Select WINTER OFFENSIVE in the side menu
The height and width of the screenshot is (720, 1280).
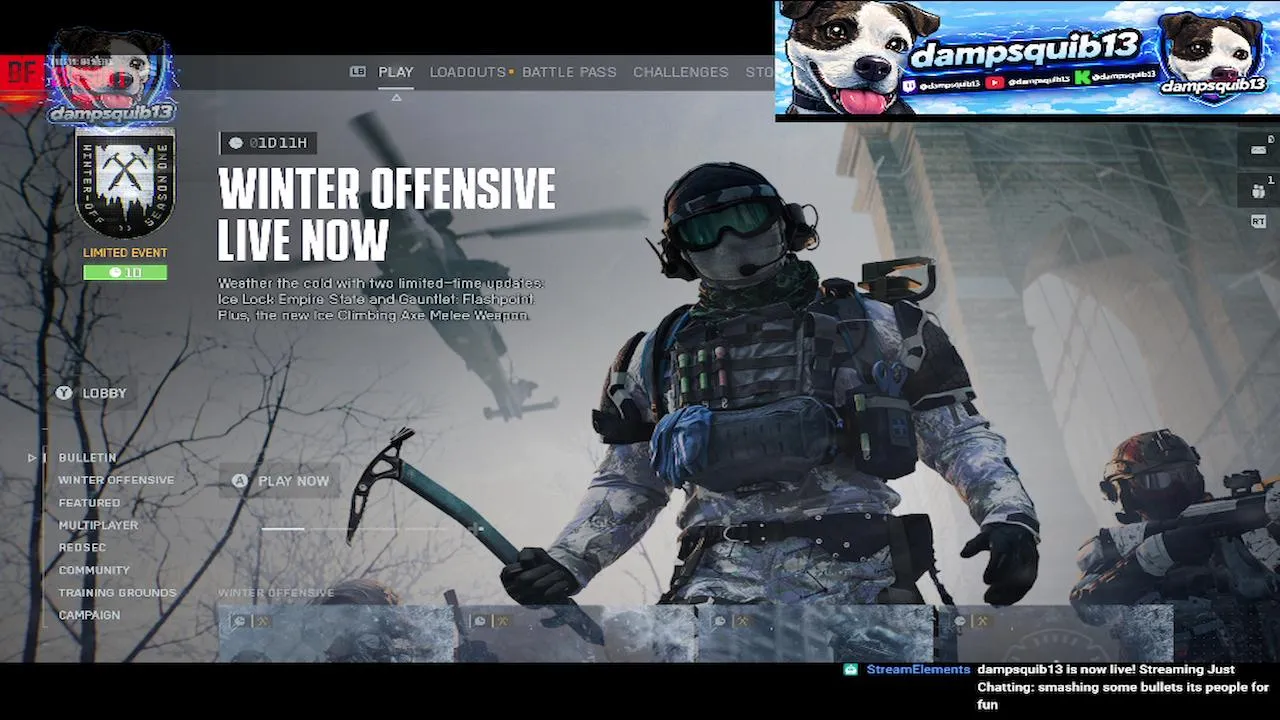pos(116,480)
